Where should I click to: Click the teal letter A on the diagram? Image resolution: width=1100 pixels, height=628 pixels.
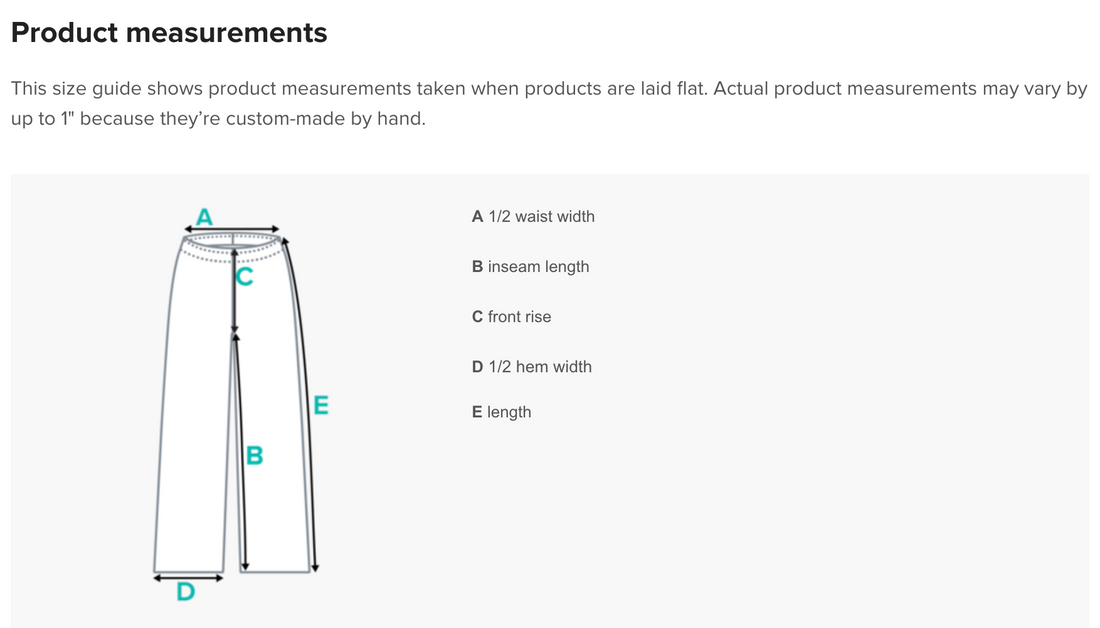pos(204,216)
